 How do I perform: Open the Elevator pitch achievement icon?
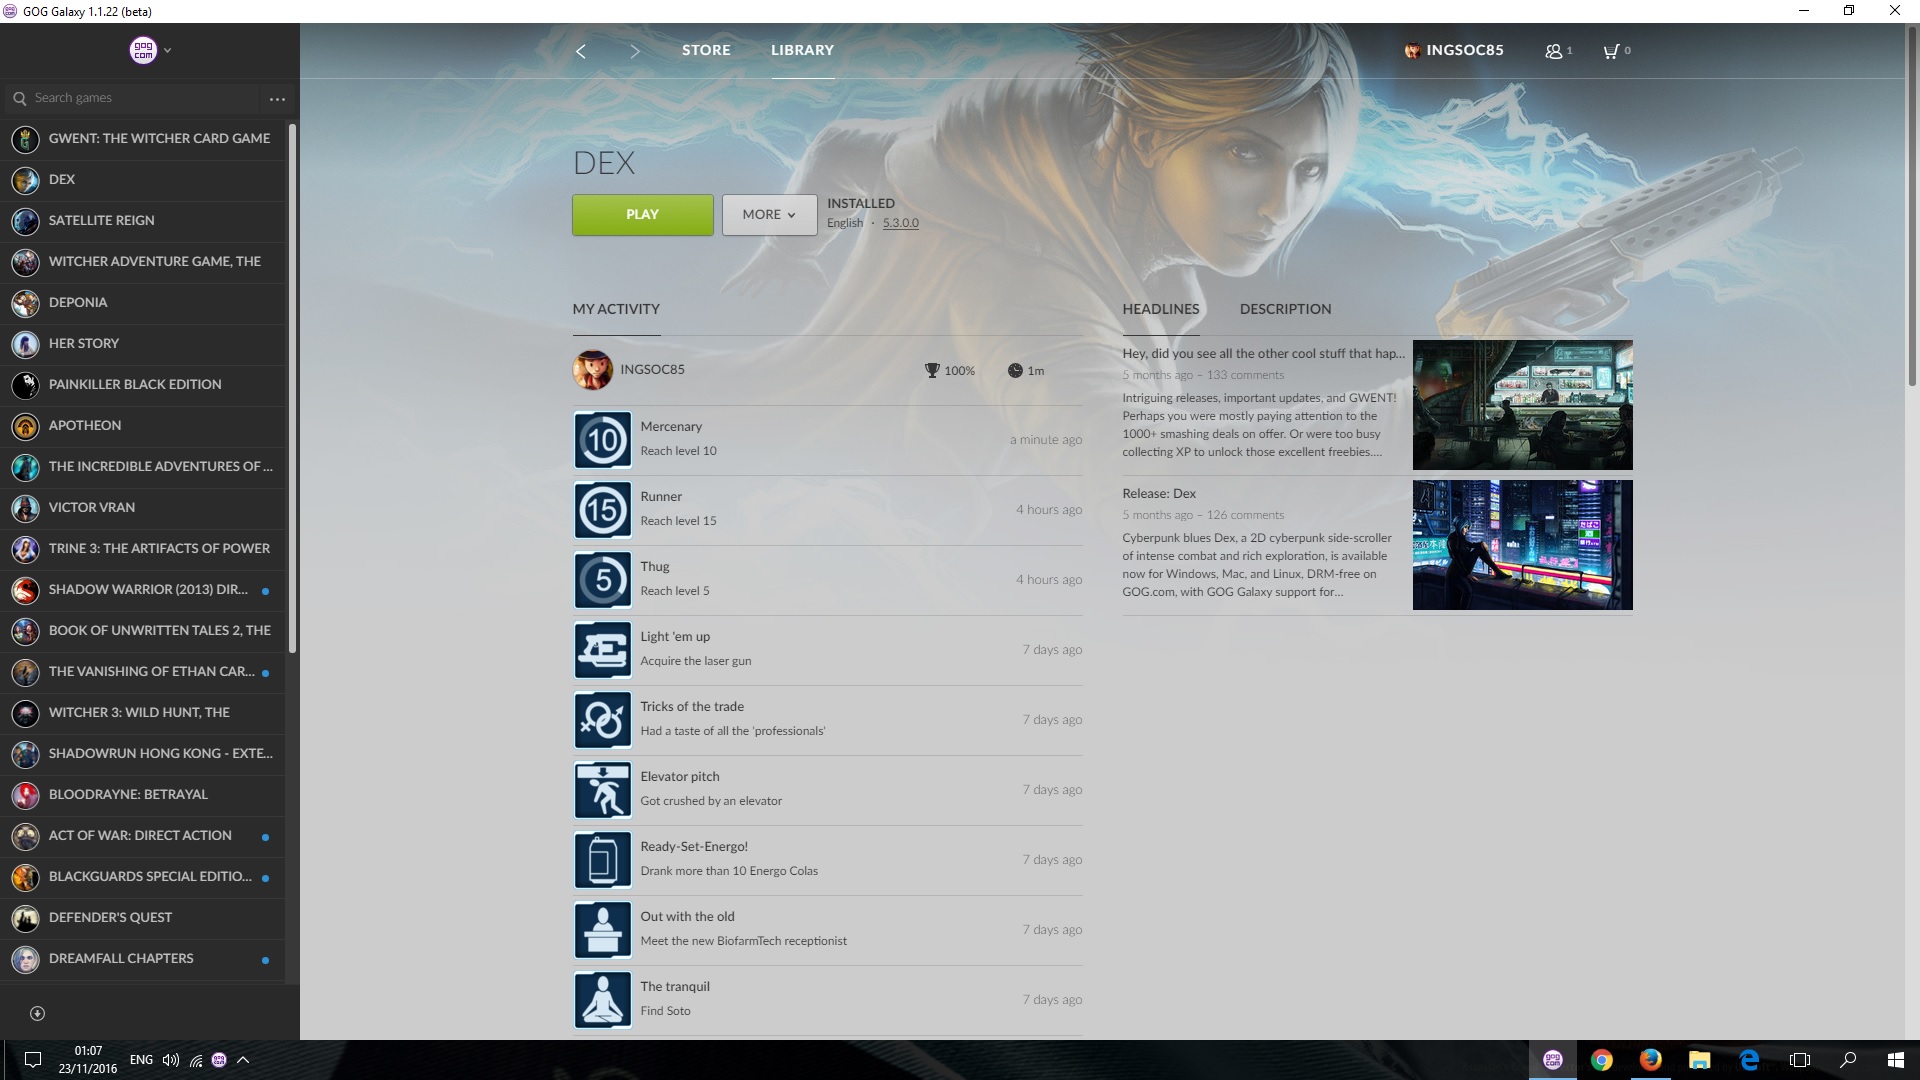point(602,790)
